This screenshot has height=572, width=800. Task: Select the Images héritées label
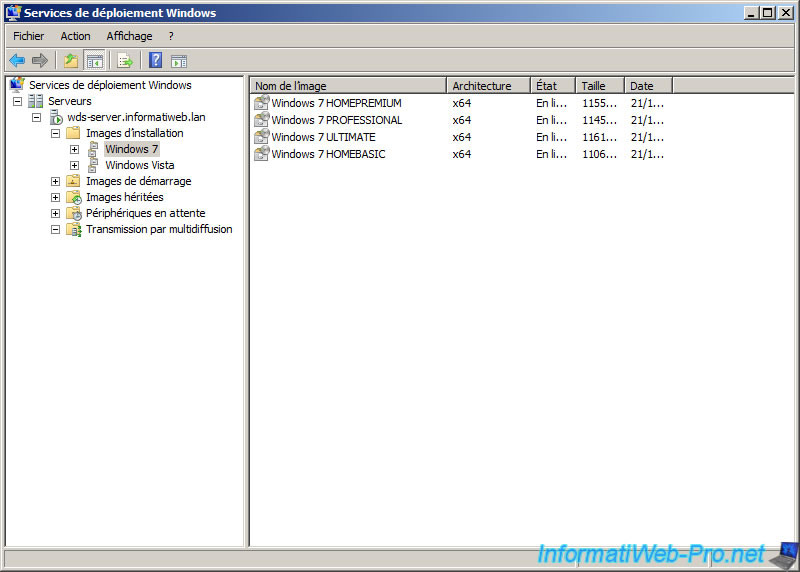[x=125, y=197]
